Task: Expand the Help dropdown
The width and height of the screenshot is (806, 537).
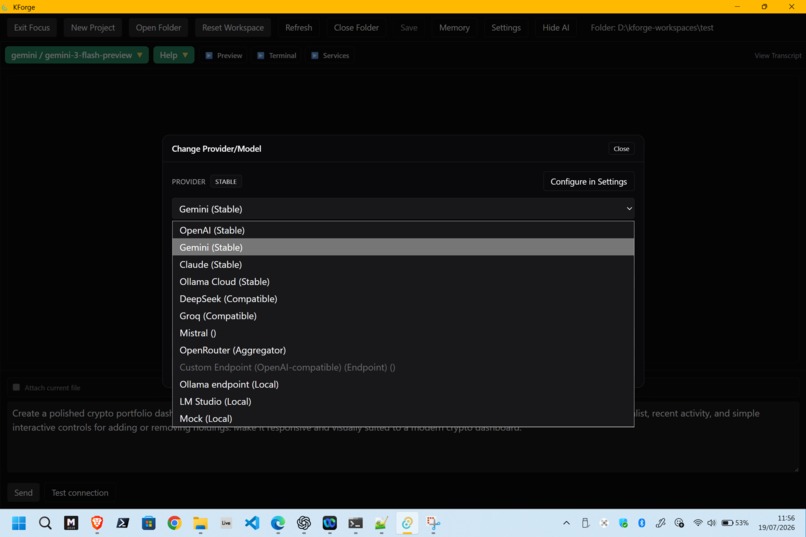Action: pos(174,55)
